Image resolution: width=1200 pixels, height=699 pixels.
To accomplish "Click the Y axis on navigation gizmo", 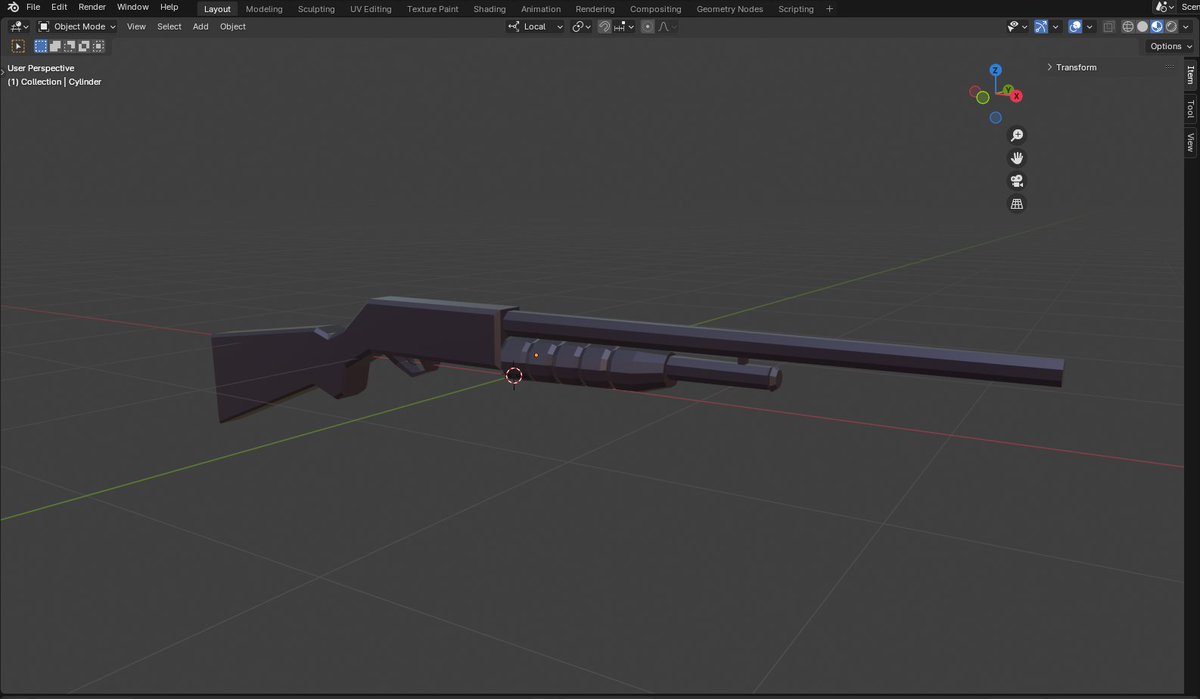I will (x=1008, y=90).
